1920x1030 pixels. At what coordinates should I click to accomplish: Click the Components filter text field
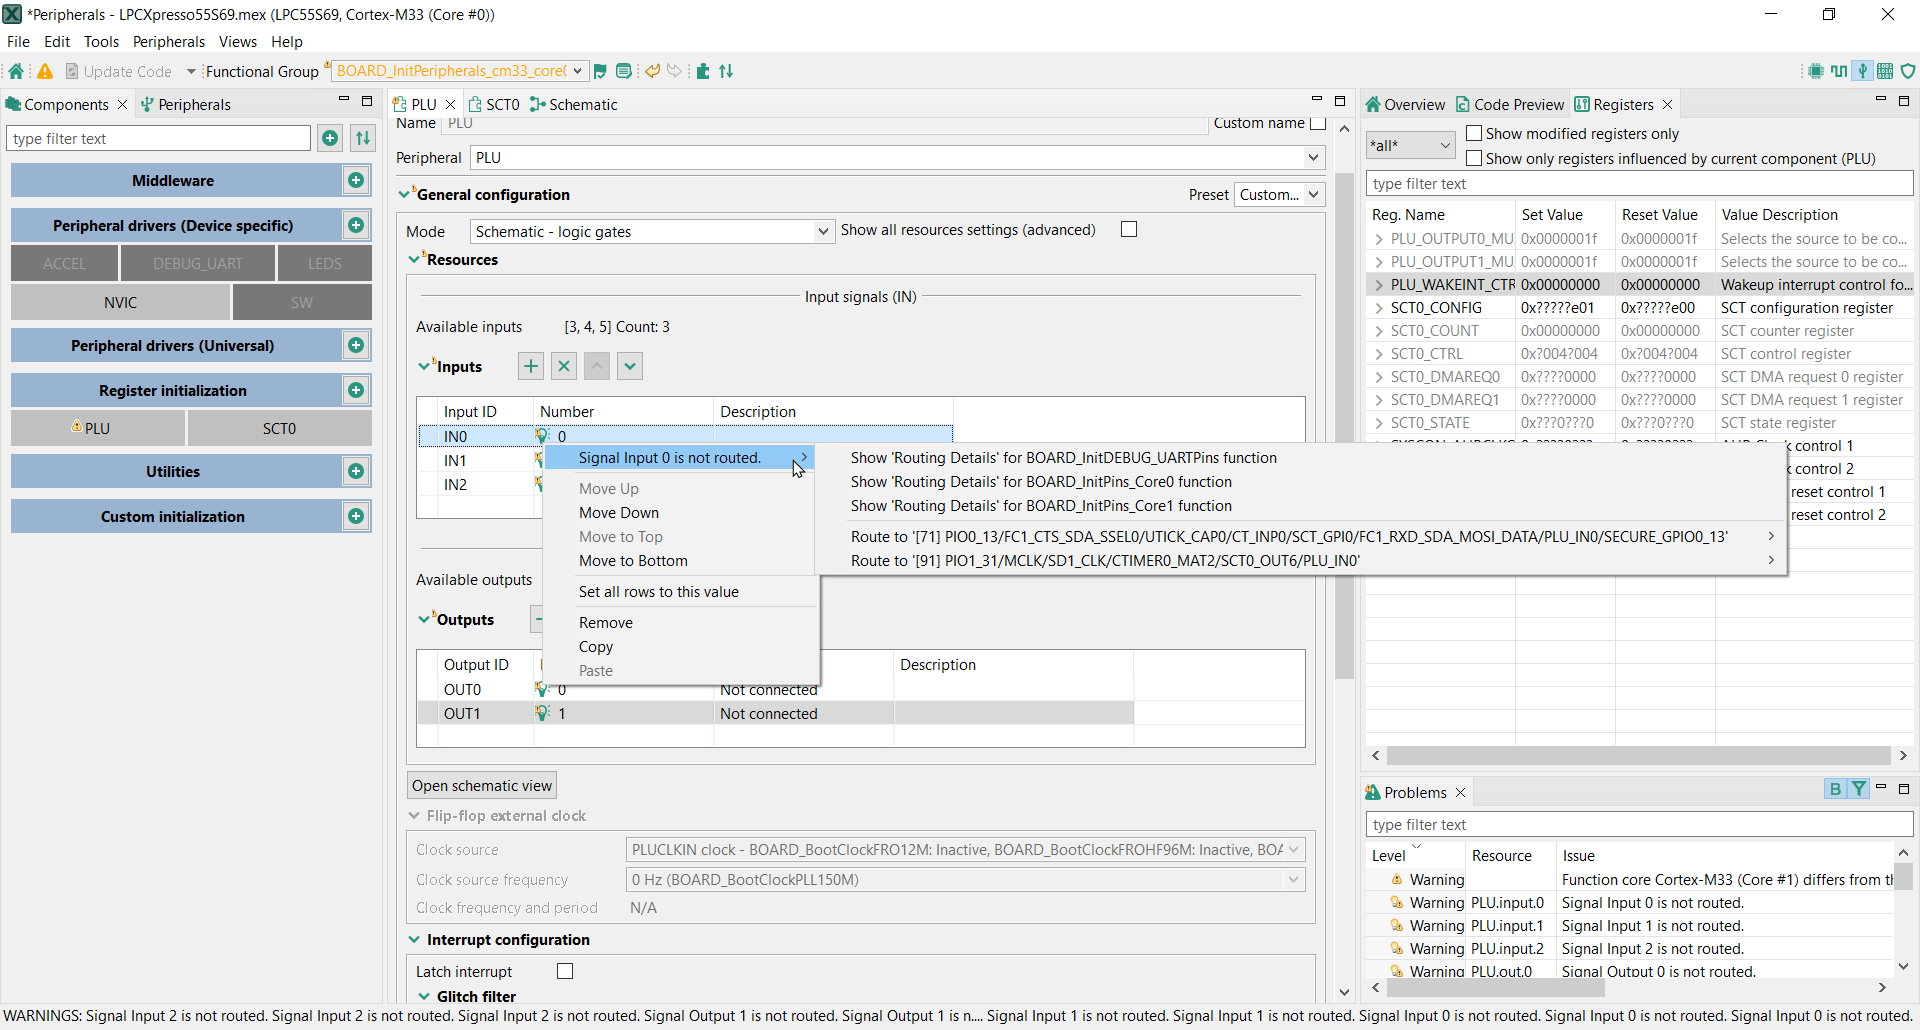pyautogui.click(x=160, y=138)
